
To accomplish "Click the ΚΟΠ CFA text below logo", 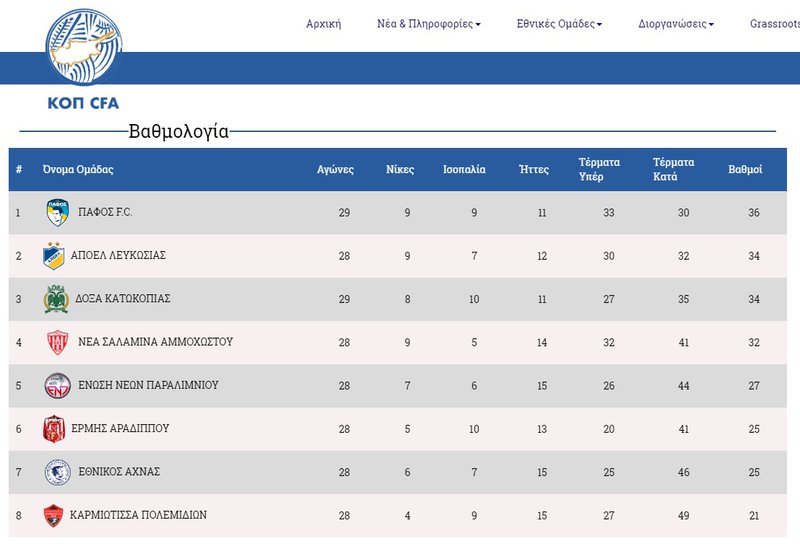I will click(83, 103).
